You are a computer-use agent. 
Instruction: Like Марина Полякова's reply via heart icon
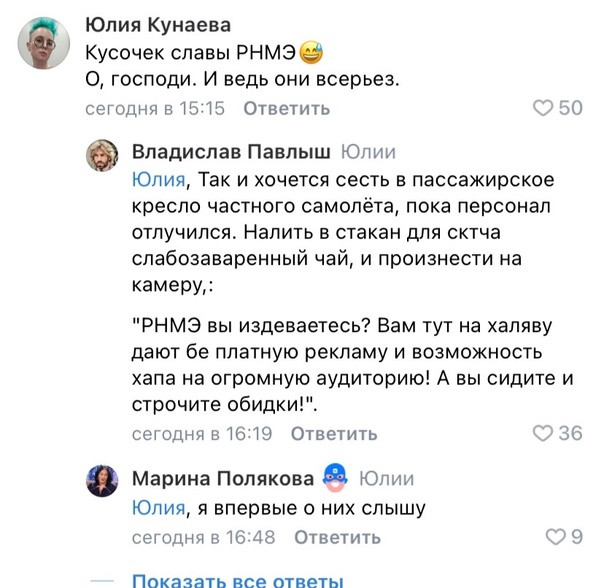pos(555,537)
